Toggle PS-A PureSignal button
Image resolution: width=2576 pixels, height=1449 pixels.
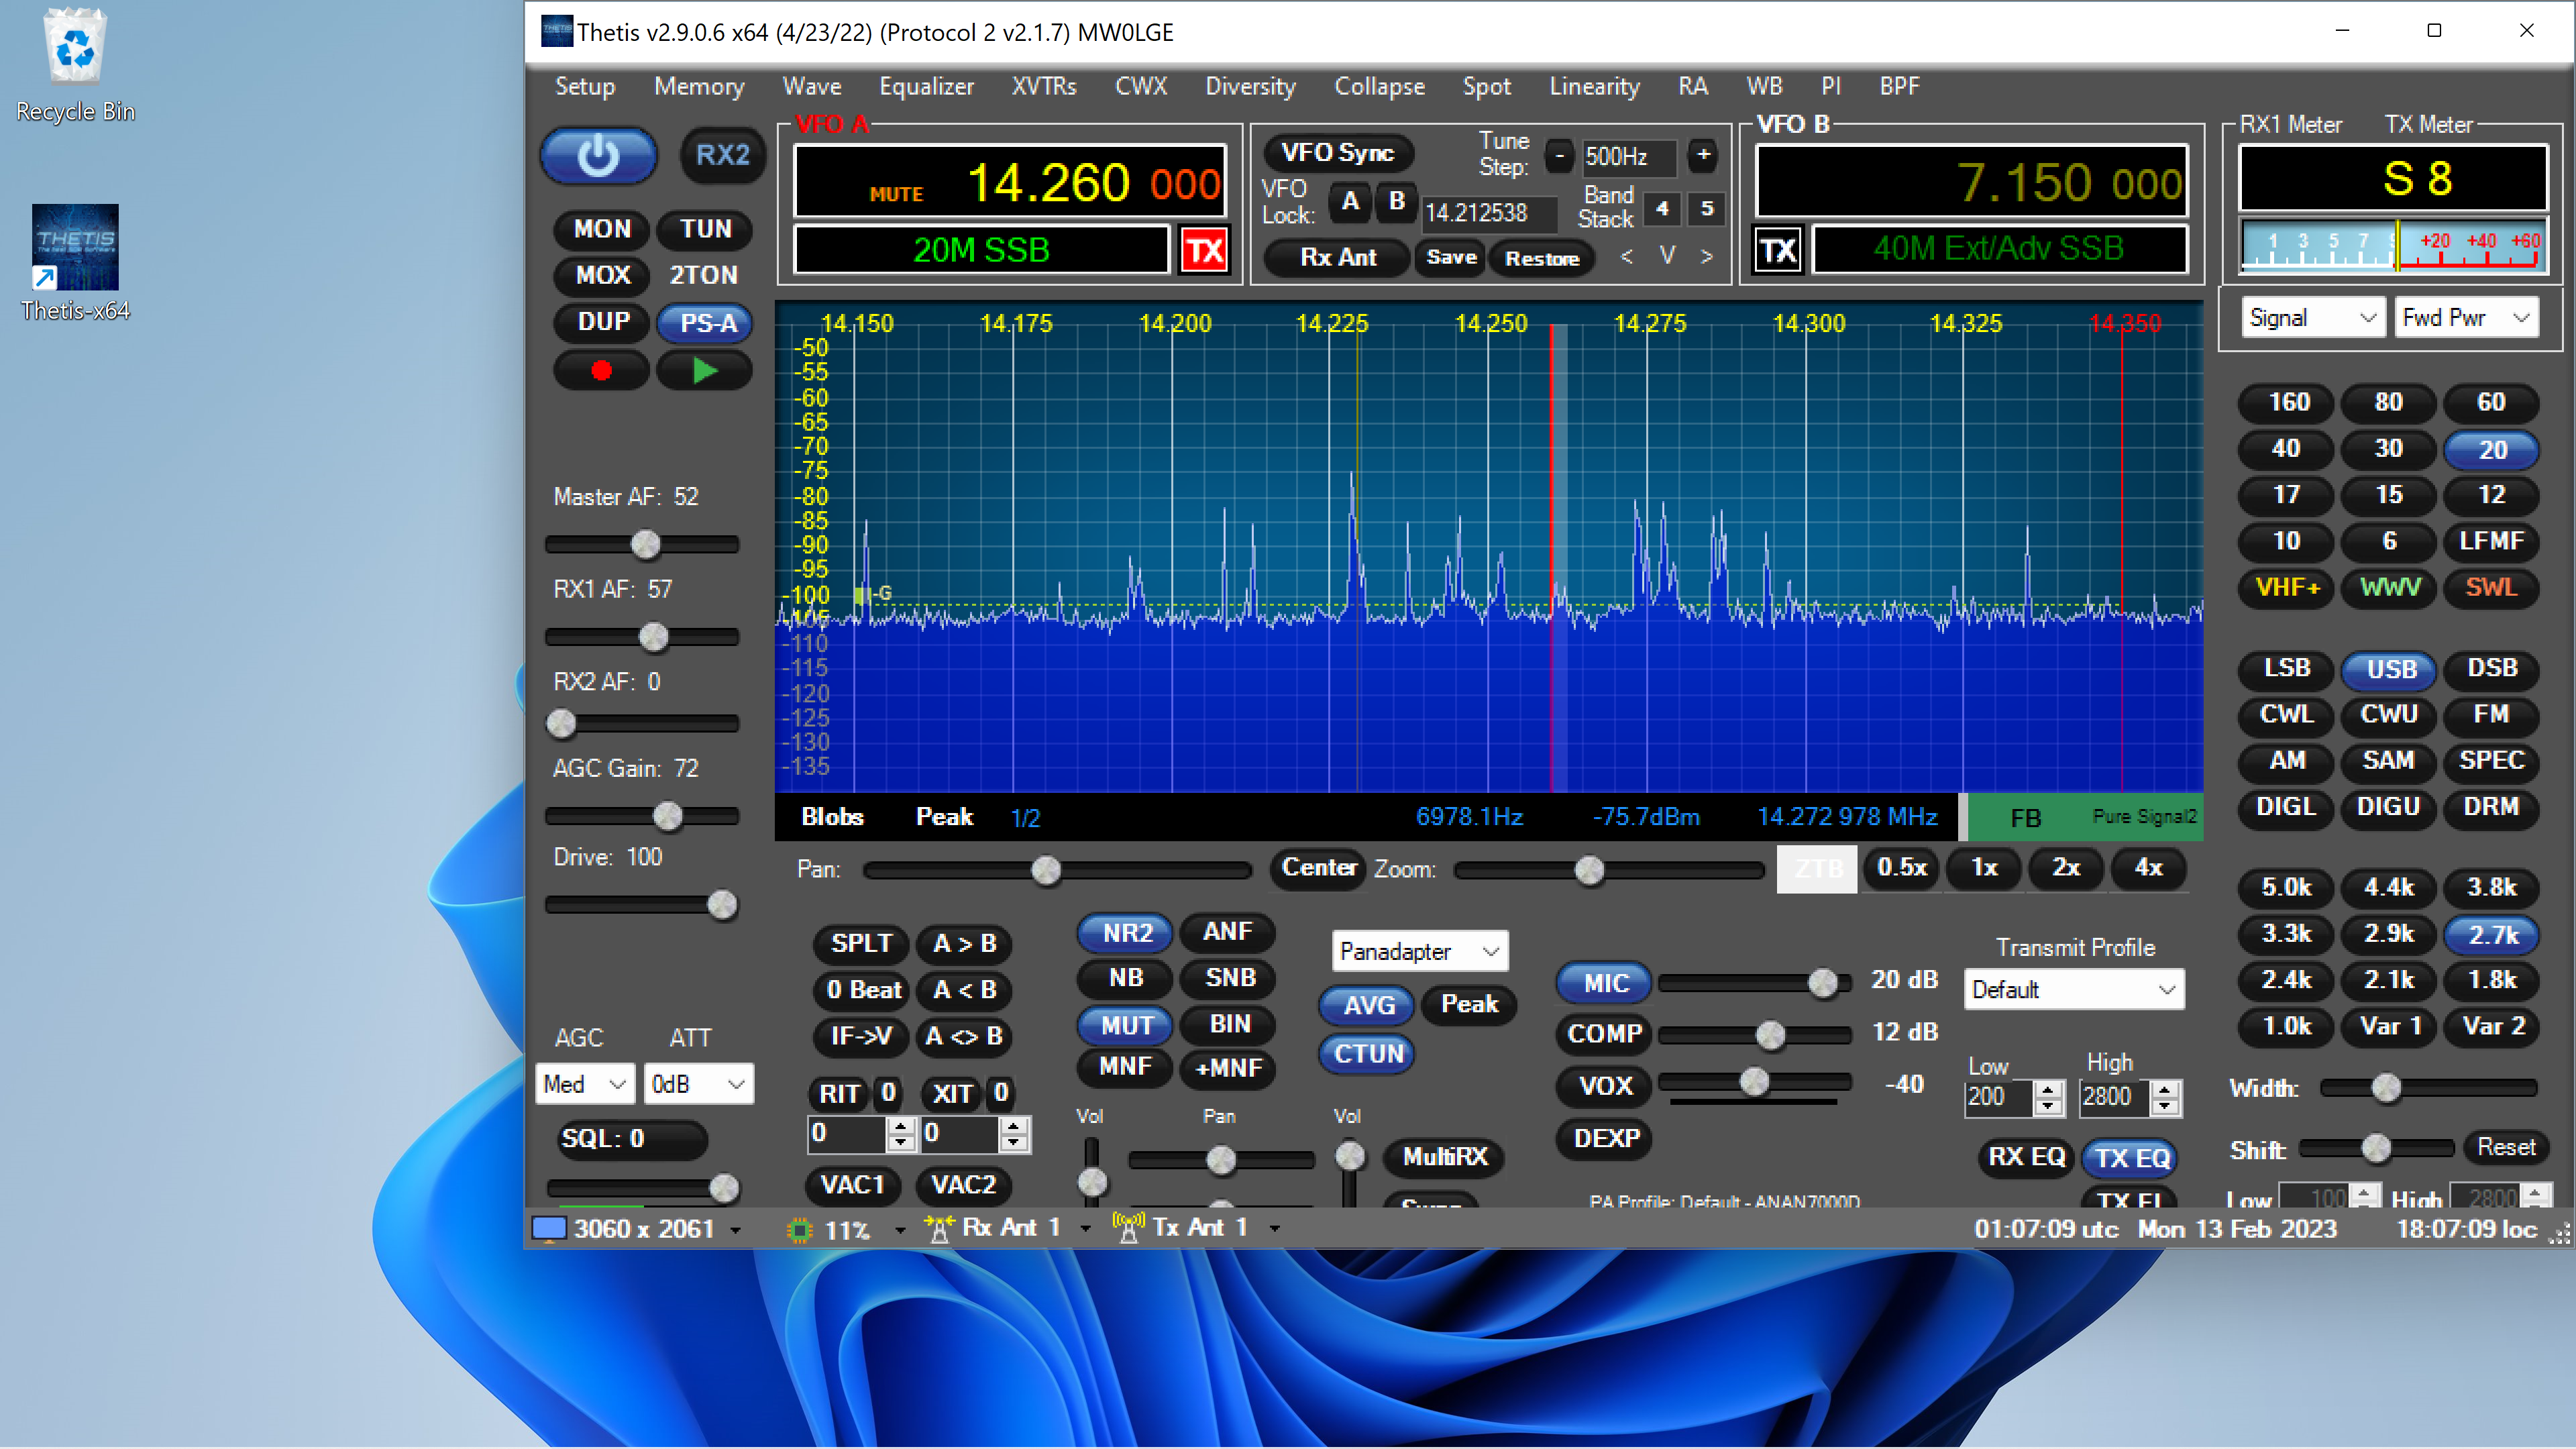pyautogui.click(x=705, y=323)
